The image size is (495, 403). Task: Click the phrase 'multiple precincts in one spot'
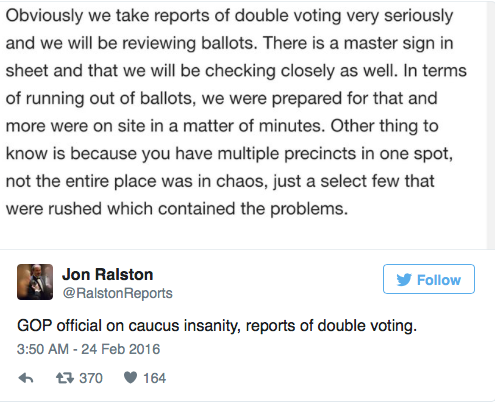[x=335, y=154]
